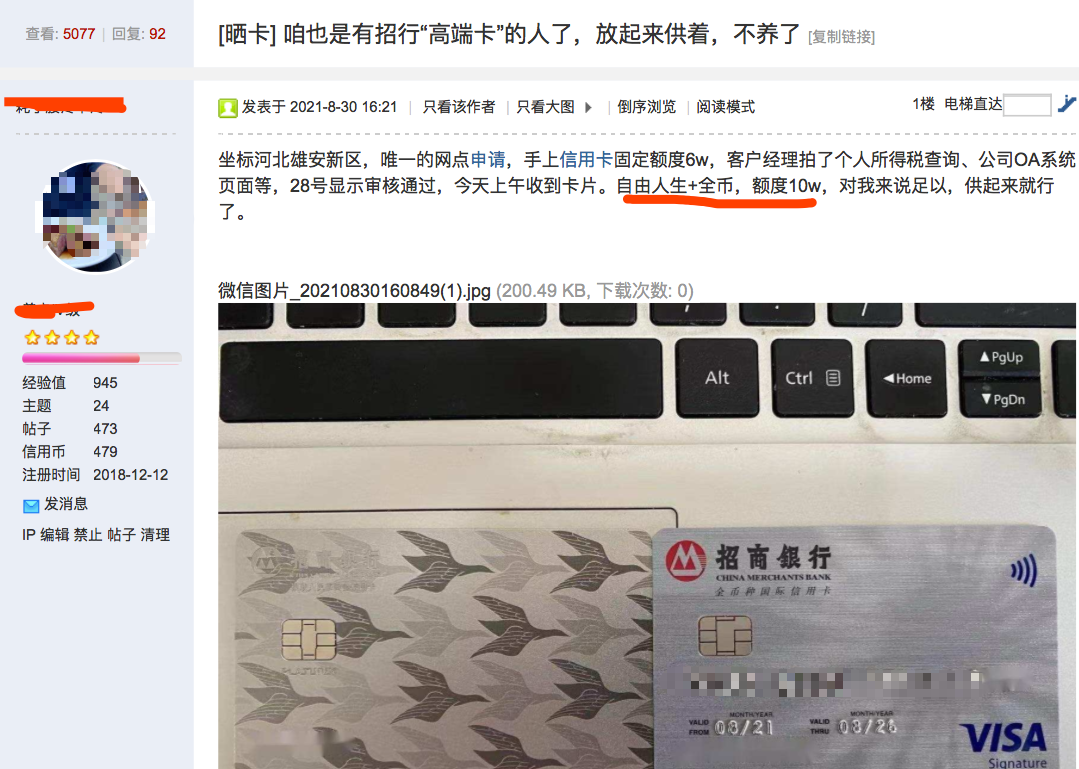1079x769 pixels.
Task: Click the IP moderation link
Action: pos(28,535)
